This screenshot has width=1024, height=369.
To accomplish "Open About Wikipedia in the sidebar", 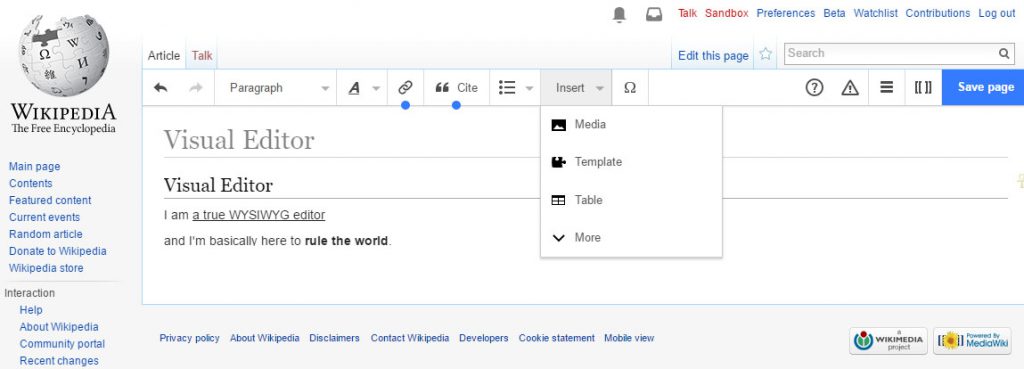I will point(59,327).
